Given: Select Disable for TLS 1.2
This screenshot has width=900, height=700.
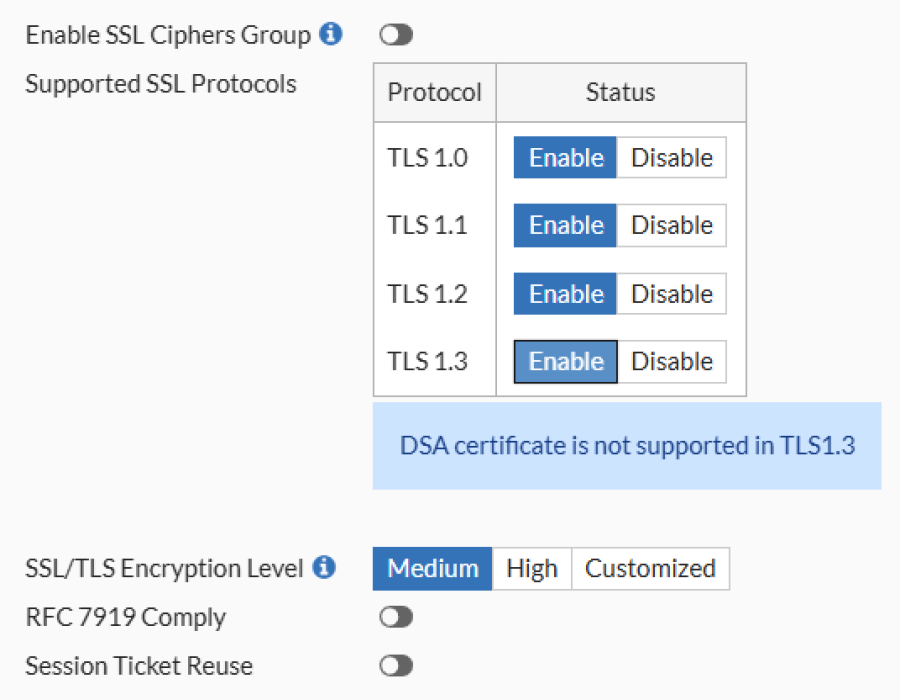Looking at the screenshot, I should coord(672,294).
